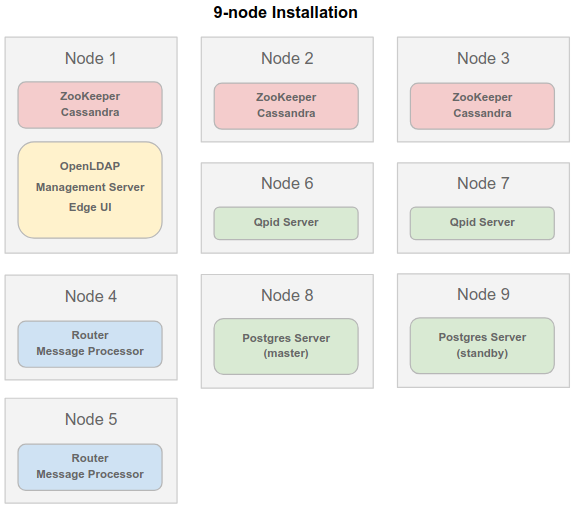Select the Node 9 heading
Viewport: 574px width, 509px height.
pos(483,294)
